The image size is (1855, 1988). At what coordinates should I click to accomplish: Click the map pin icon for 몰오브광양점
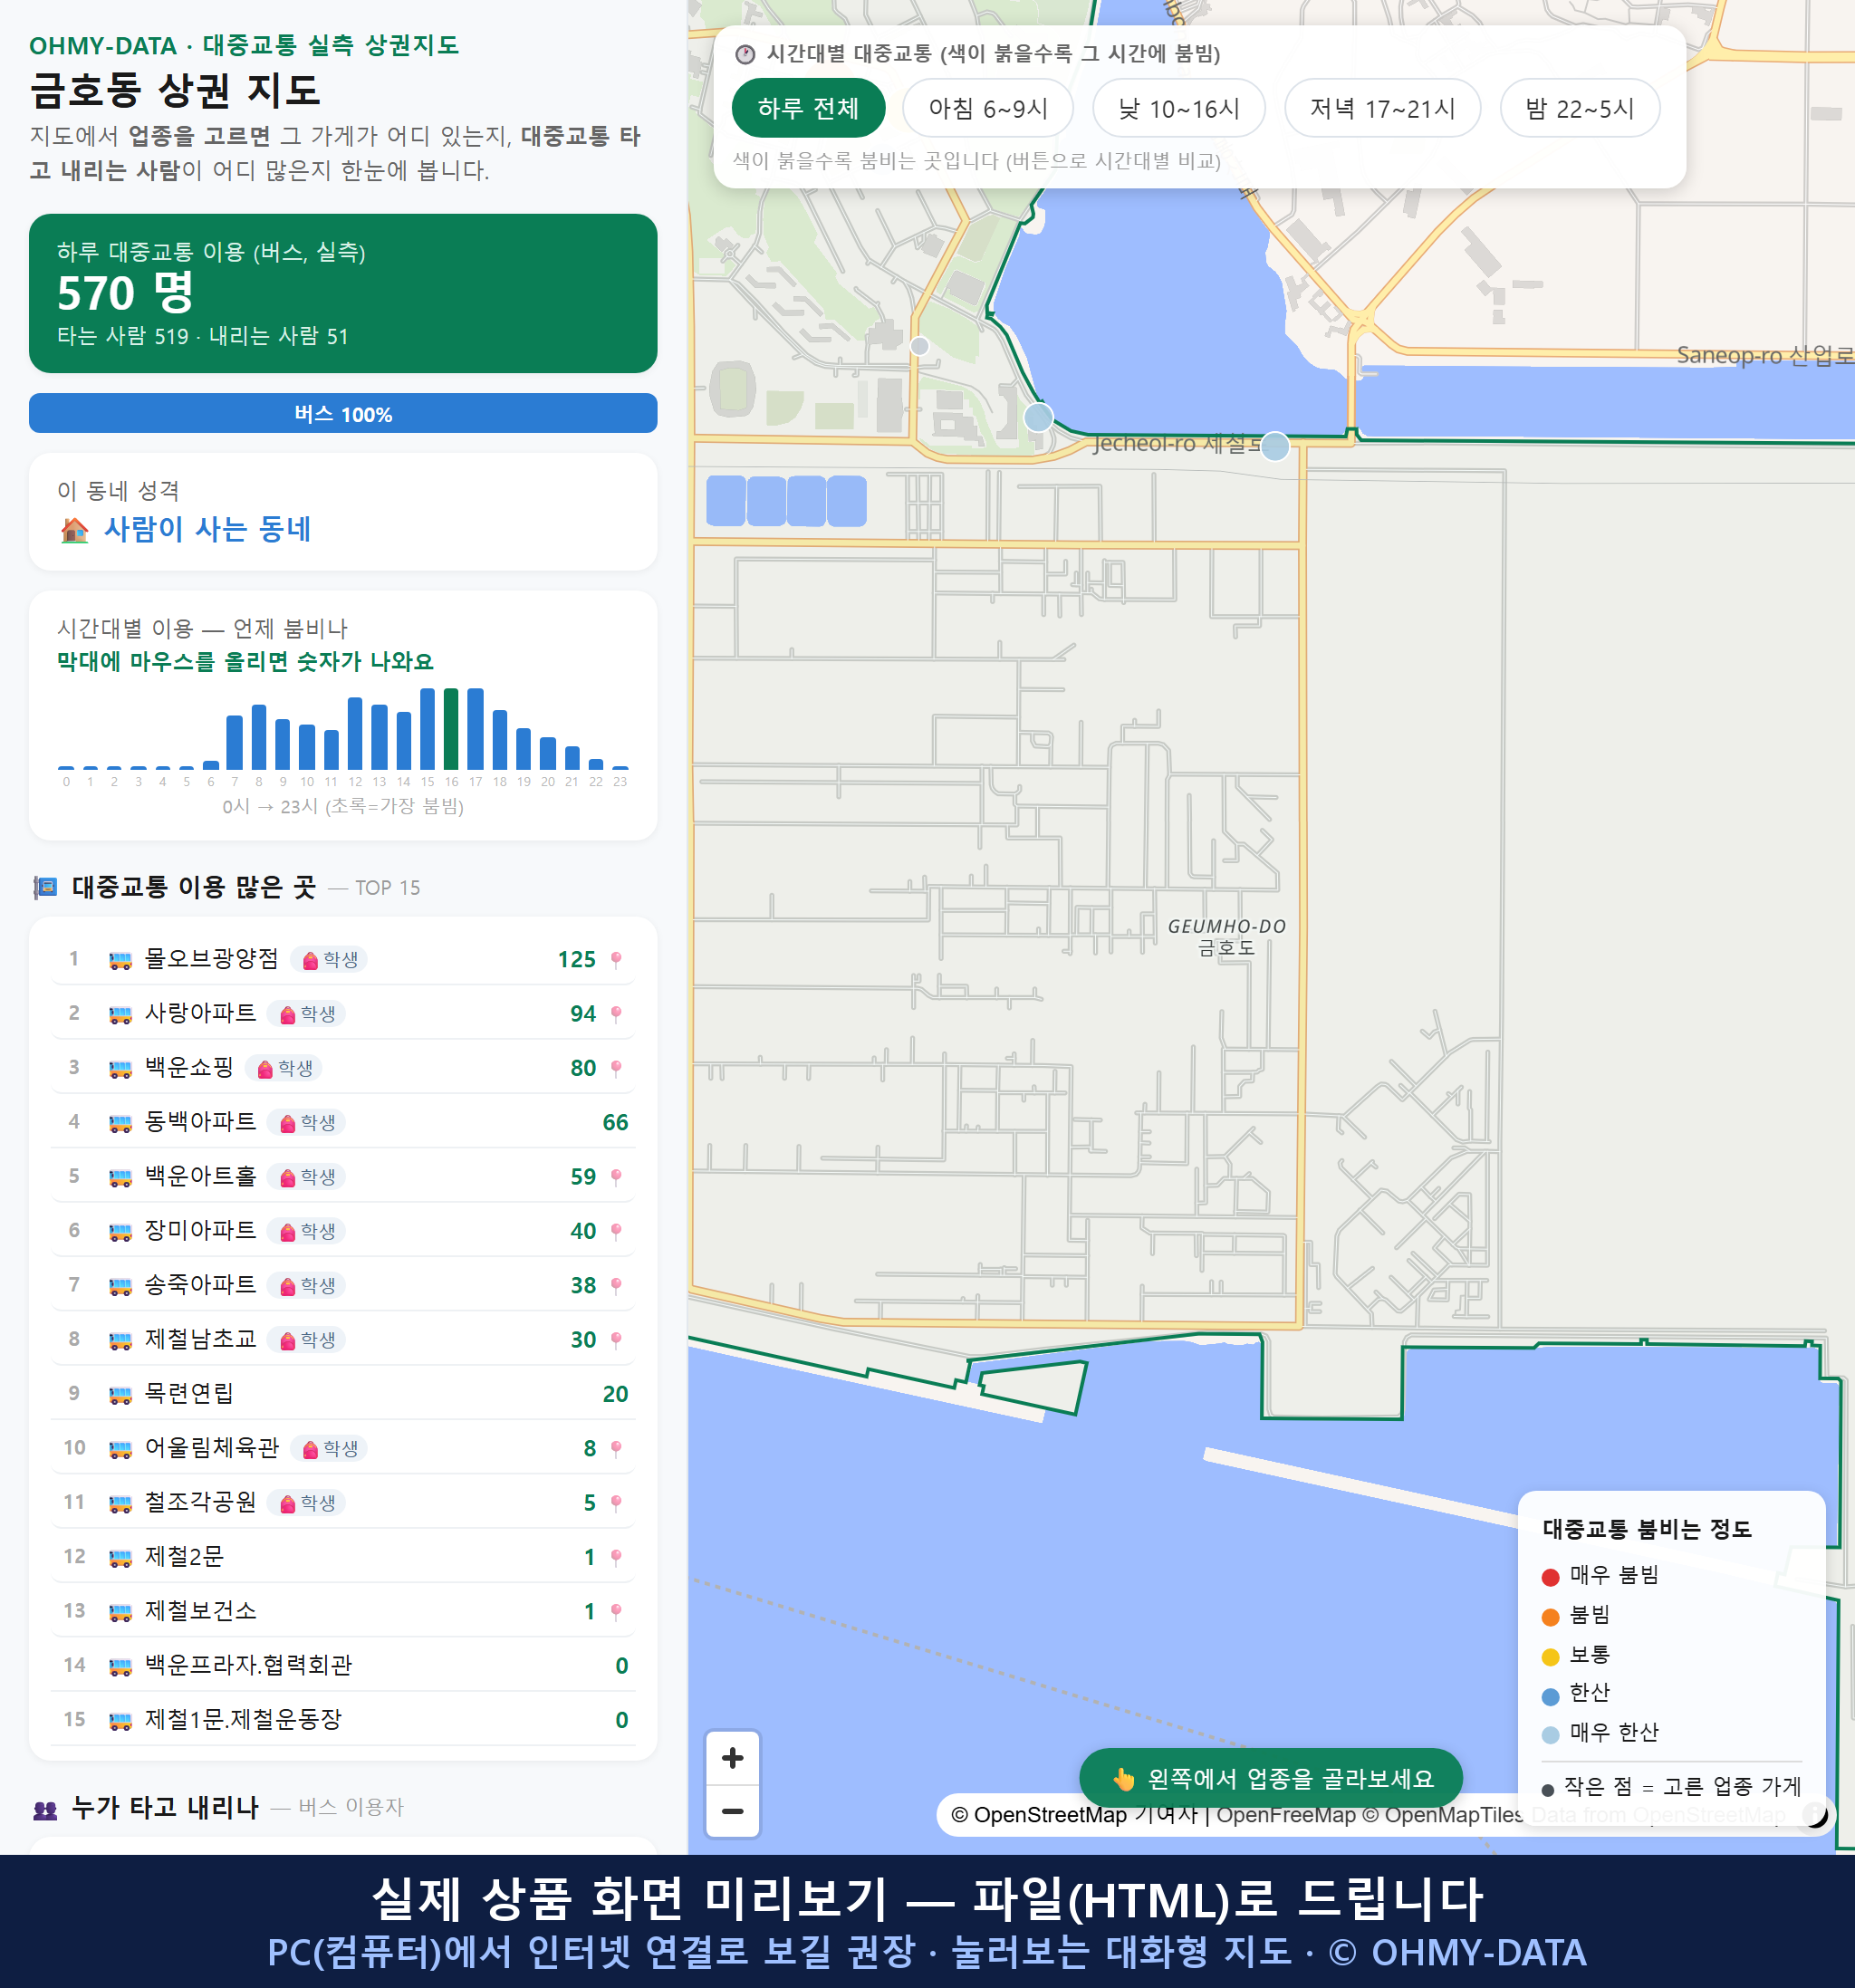pos(616,960)
